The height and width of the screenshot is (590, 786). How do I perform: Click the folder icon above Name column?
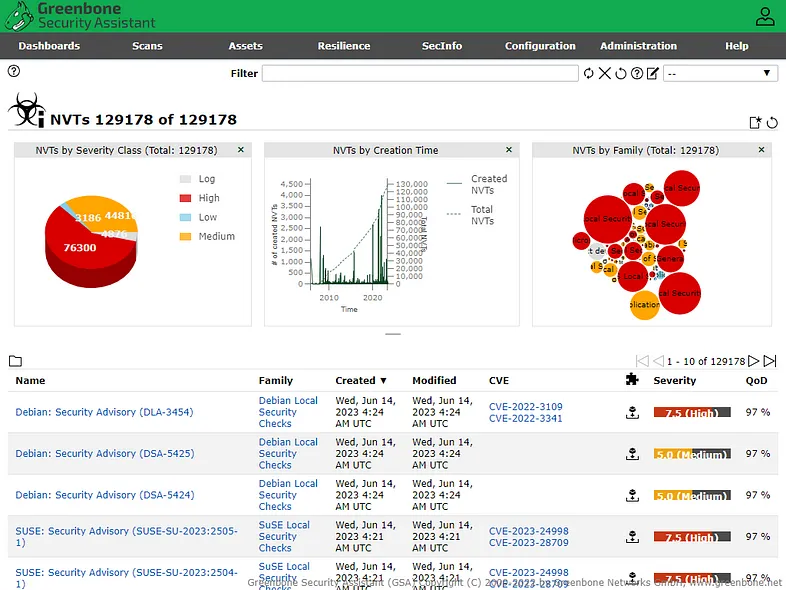tap(16, 361)
